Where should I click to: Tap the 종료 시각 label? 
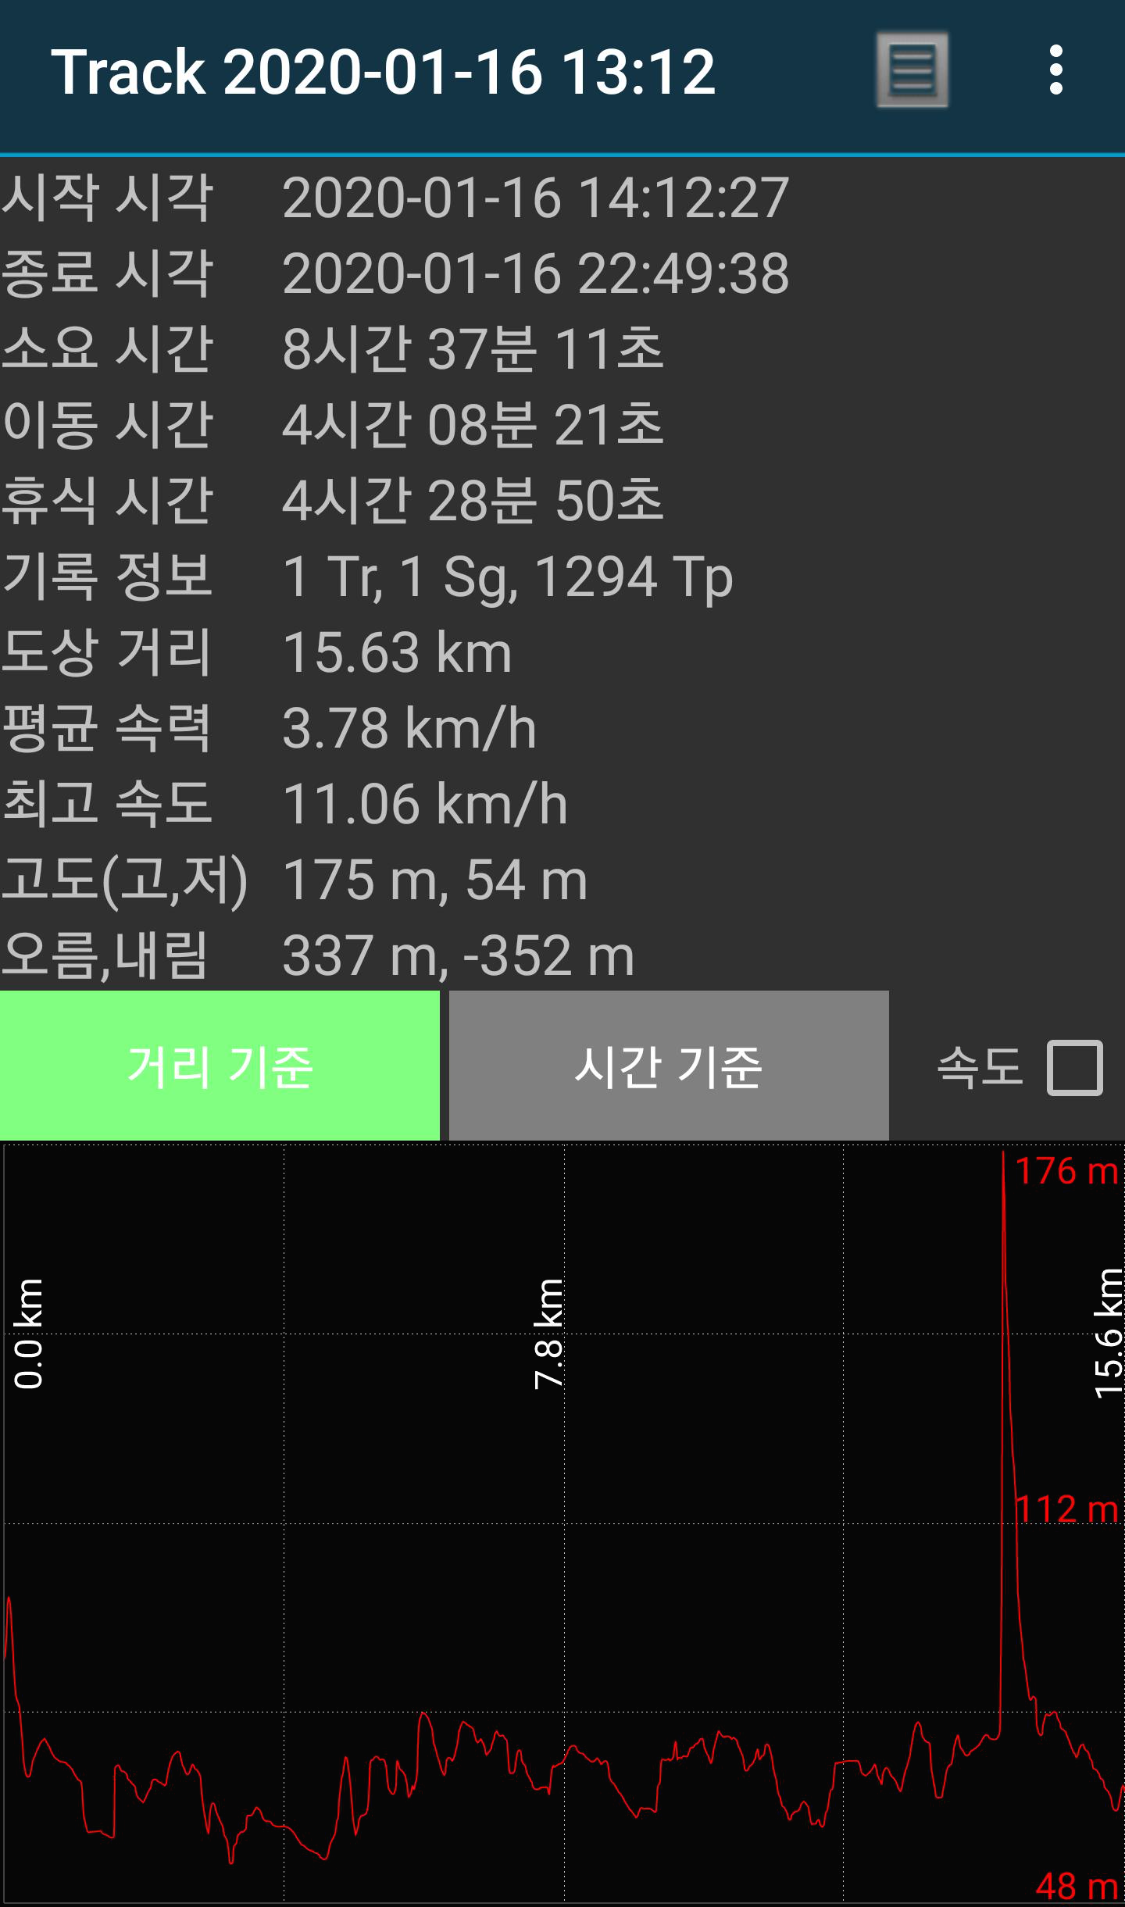click(x=107, y=273)
